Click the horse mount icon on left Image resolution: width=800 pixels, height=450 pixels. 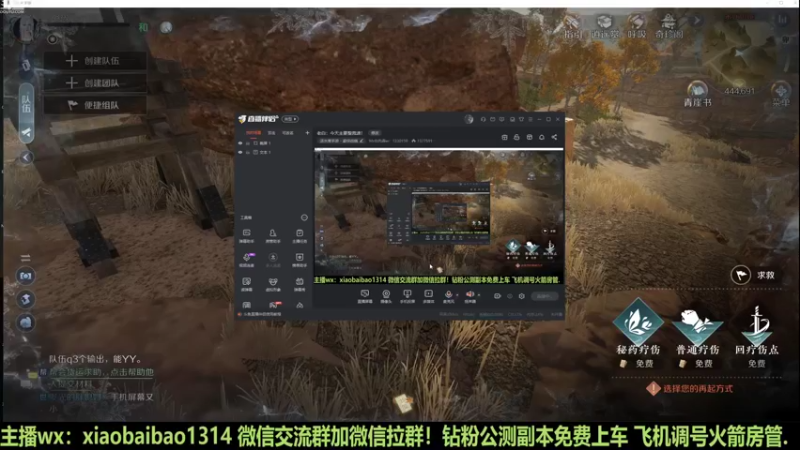(x=26, y=299)
